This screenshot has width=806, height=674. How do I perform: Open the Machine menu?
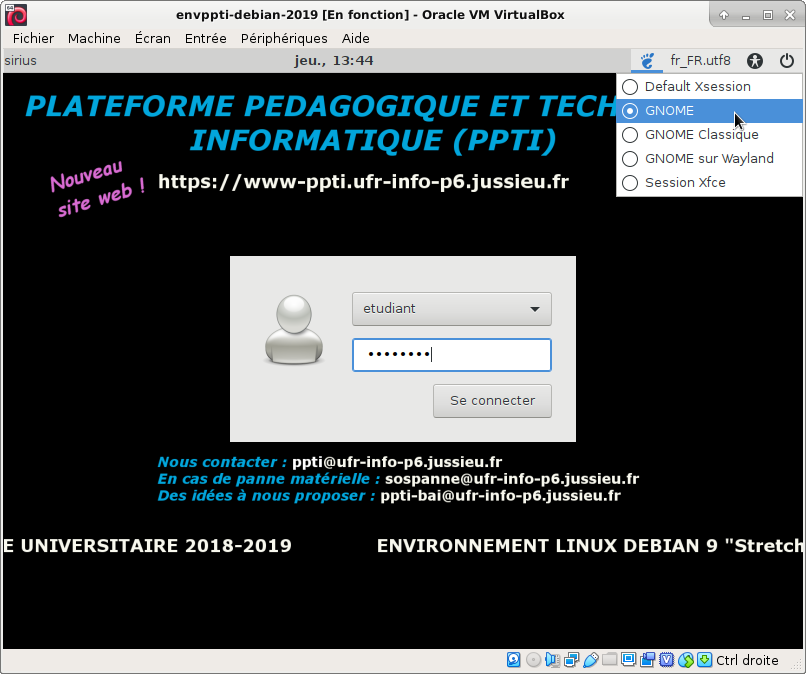pyautogui.click(x=94, y=38)
